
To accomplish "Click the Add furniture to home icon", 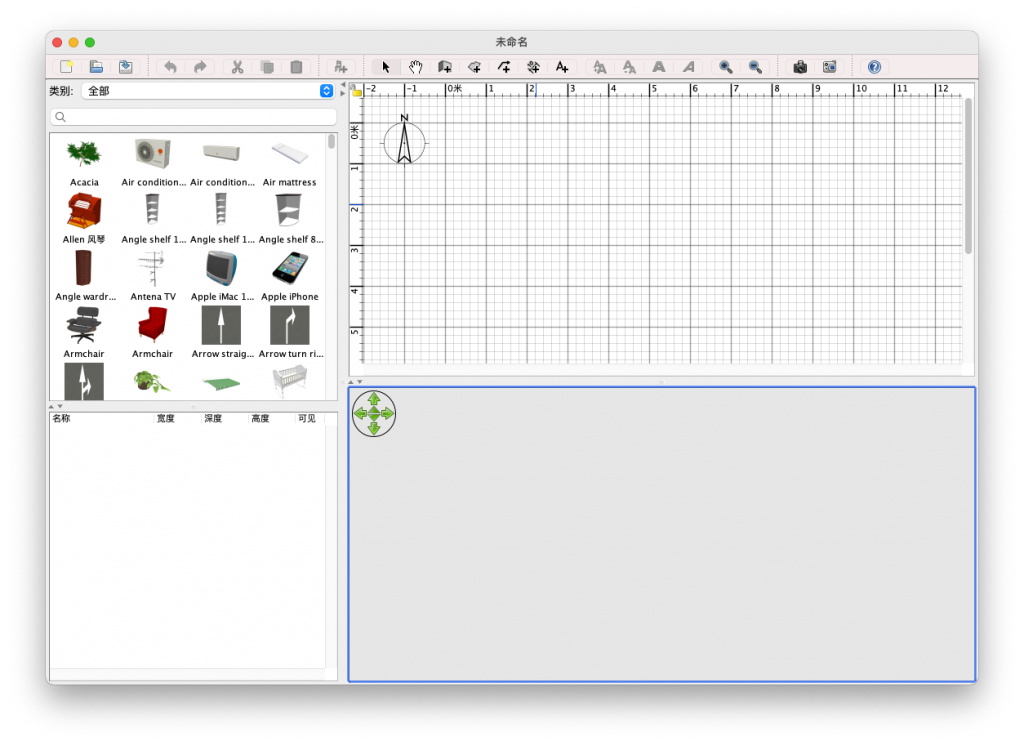I will 340,67.
